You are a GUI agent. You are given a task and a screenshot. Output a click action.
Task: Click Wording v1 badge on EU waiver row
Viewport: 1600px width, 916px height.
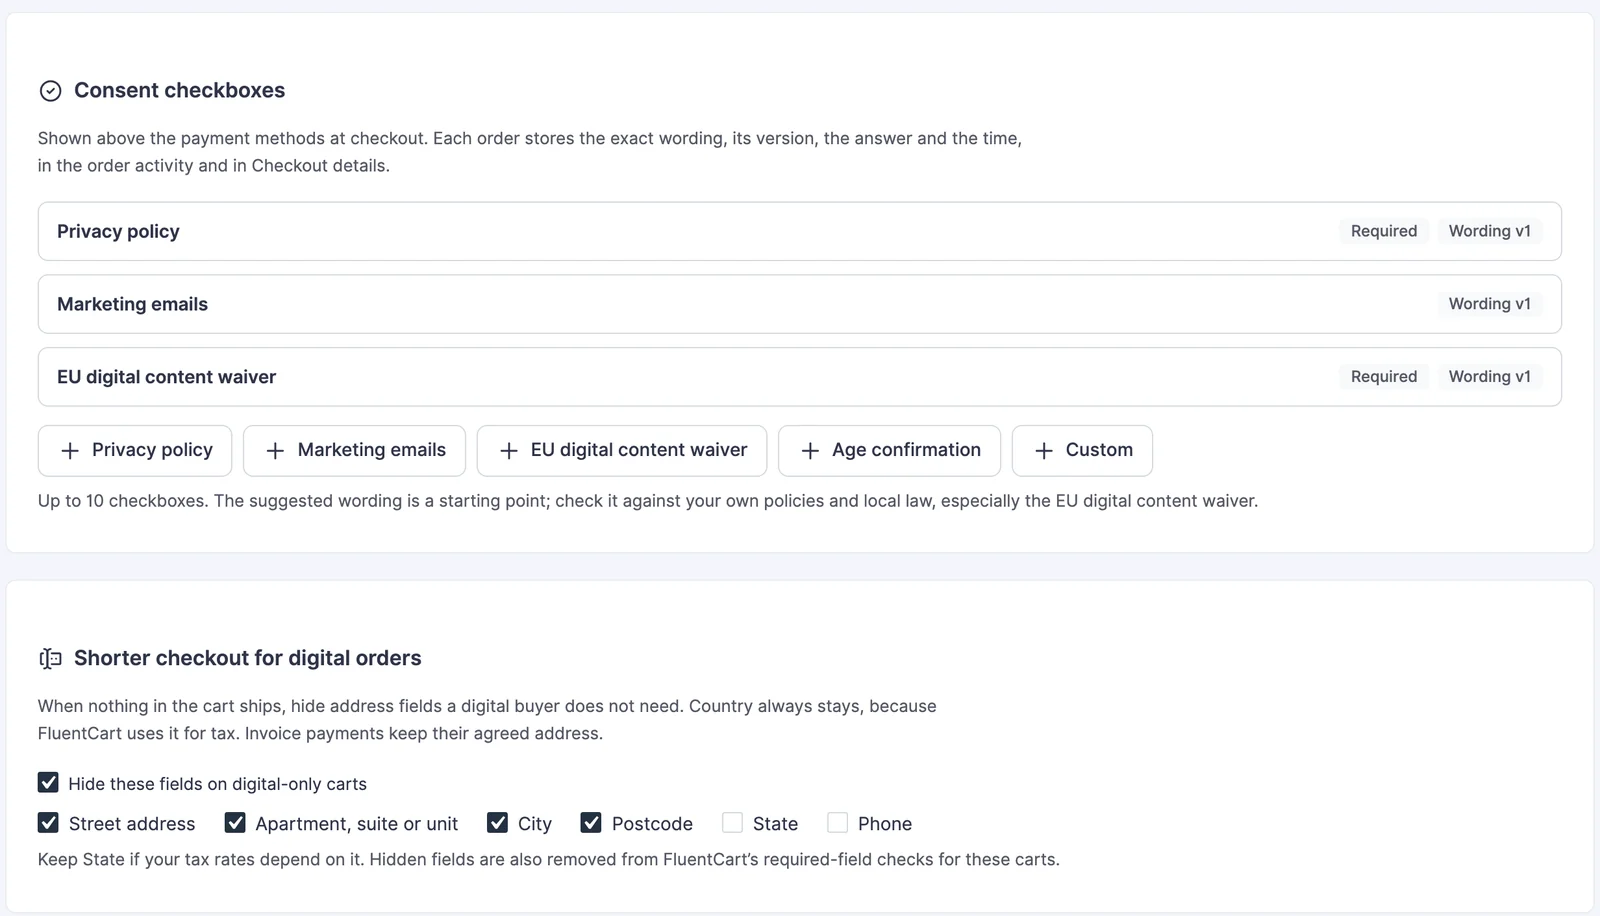click(x=1490, y=377)
